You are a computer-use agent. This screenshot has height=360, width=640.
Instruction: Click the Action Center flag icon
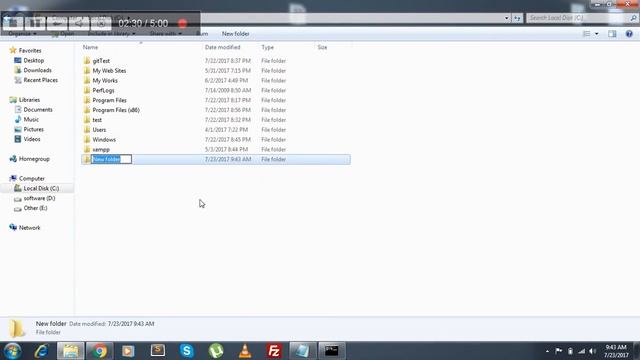tap(558, 351)
